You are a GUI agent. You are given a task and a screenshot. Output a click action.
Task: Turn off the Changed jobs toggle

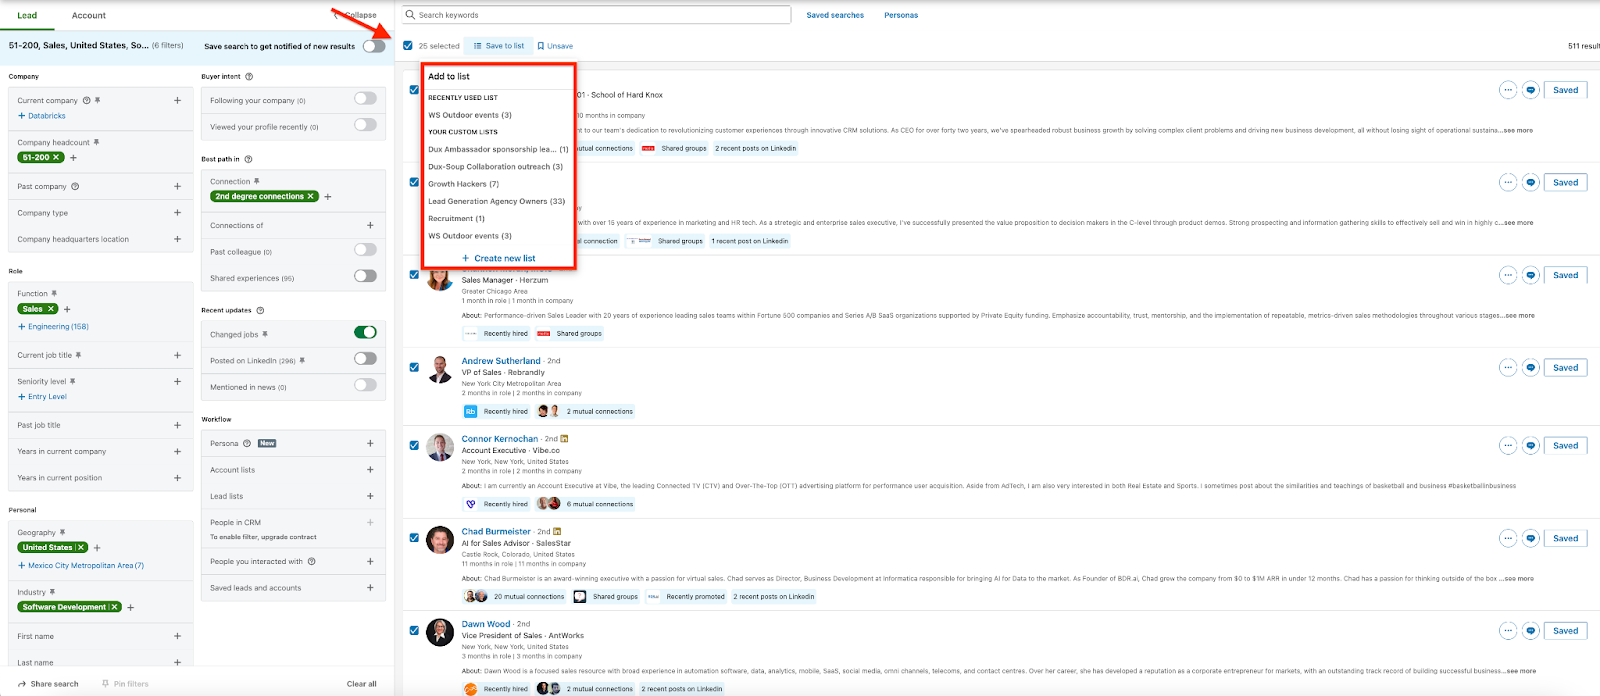click(x=365, y=332)
